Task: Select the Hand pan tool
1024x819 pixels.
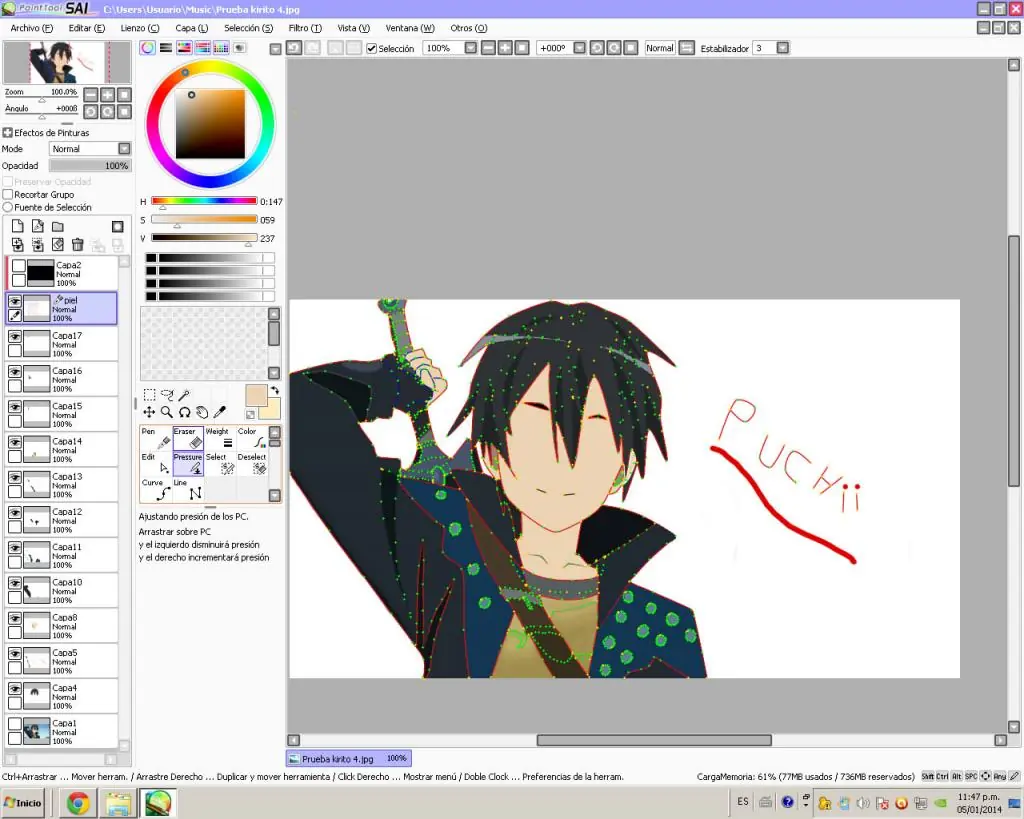Action: click(202, 412)
